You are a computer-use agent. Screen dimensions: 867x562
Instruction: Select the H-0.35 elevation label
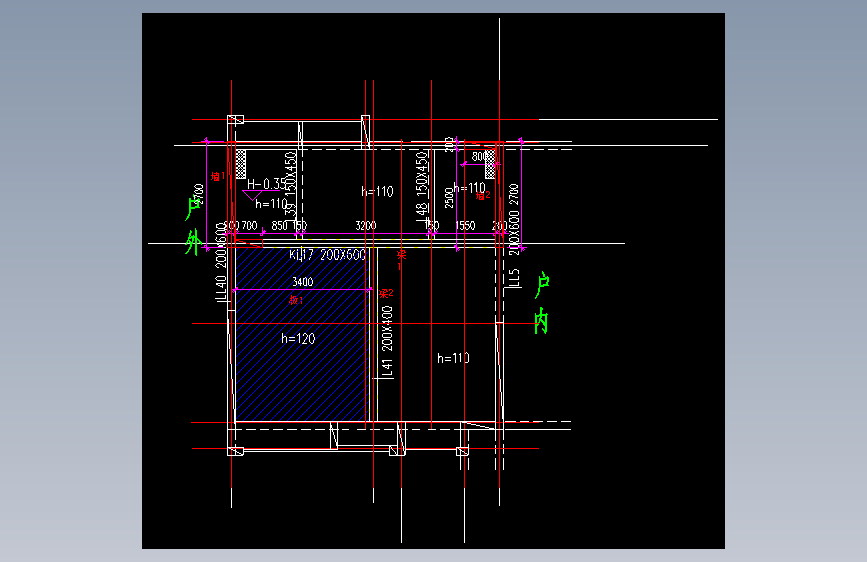[x=266, y=184]
